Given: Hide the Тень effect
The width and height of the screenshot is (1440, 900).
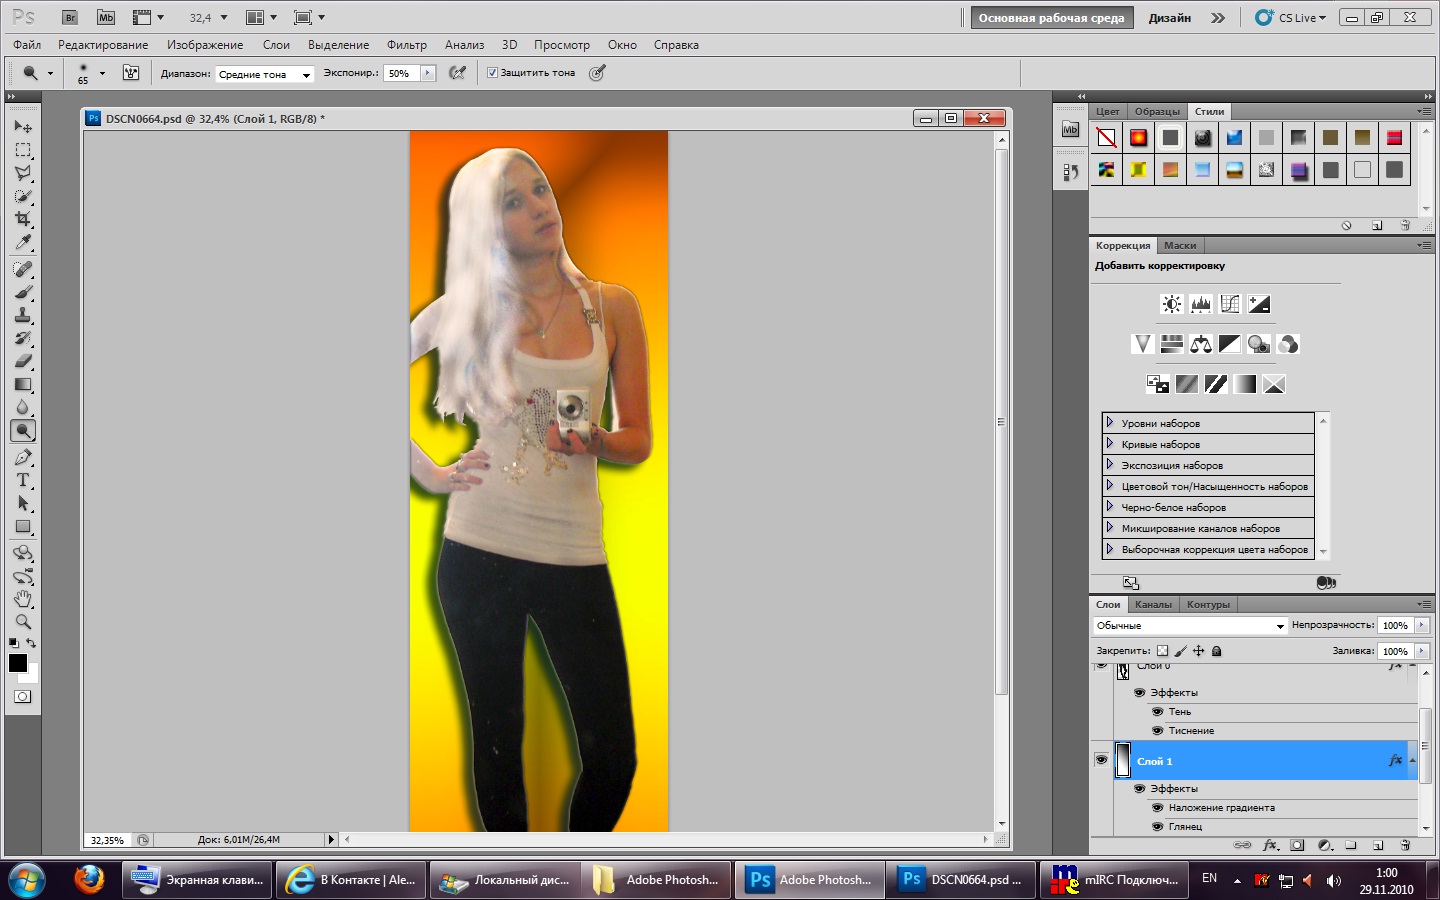Looking at the screenshot, I should coord(1157,712).
